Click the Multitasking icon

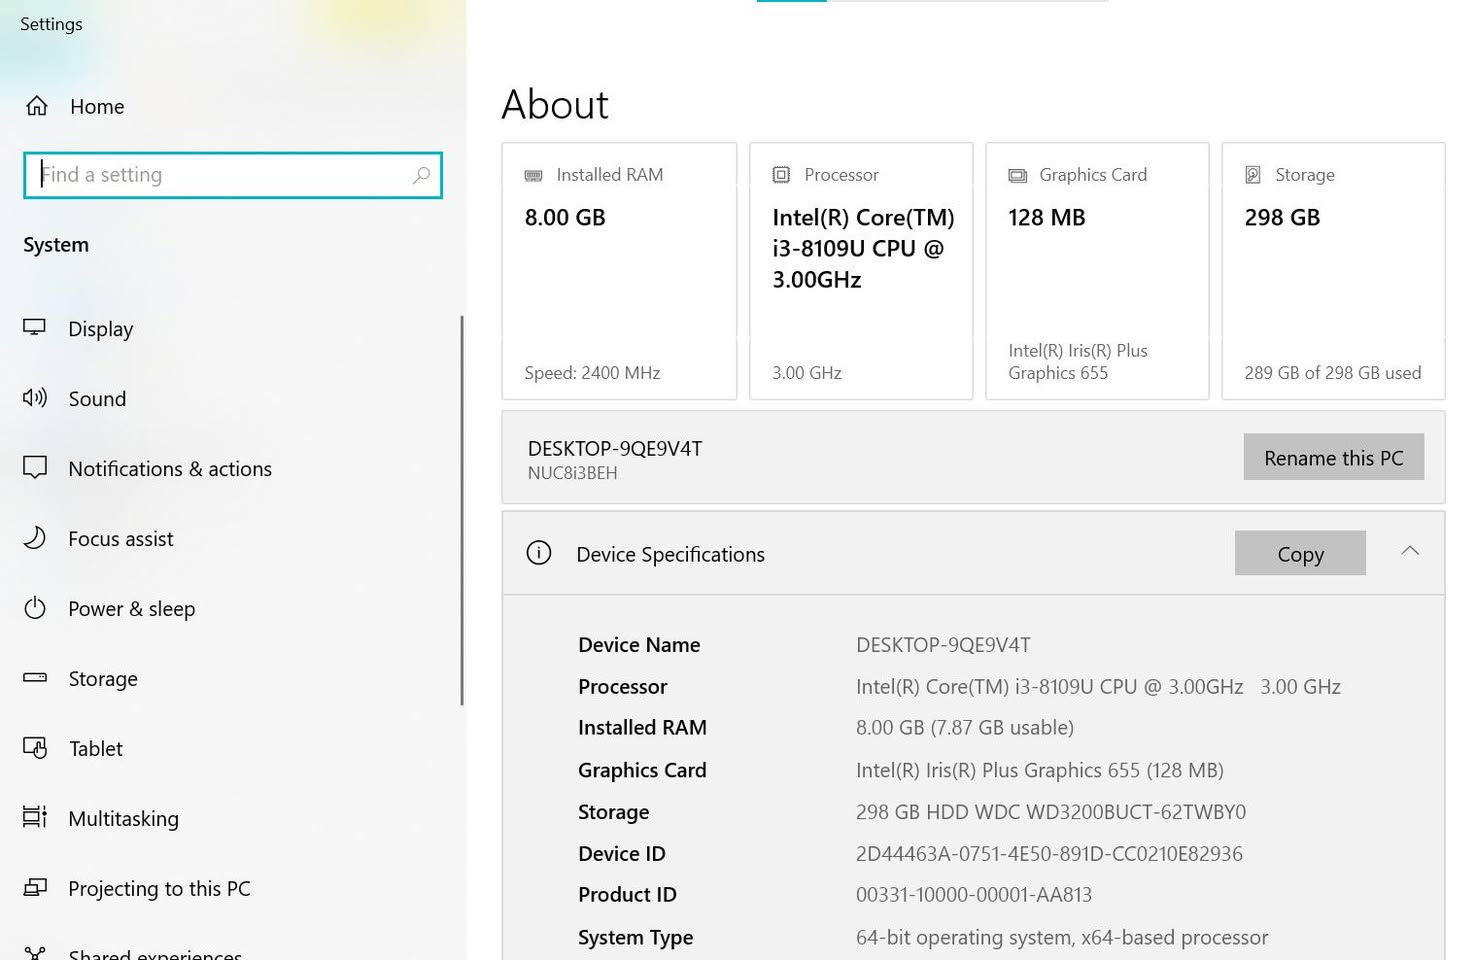coord(35,818)
